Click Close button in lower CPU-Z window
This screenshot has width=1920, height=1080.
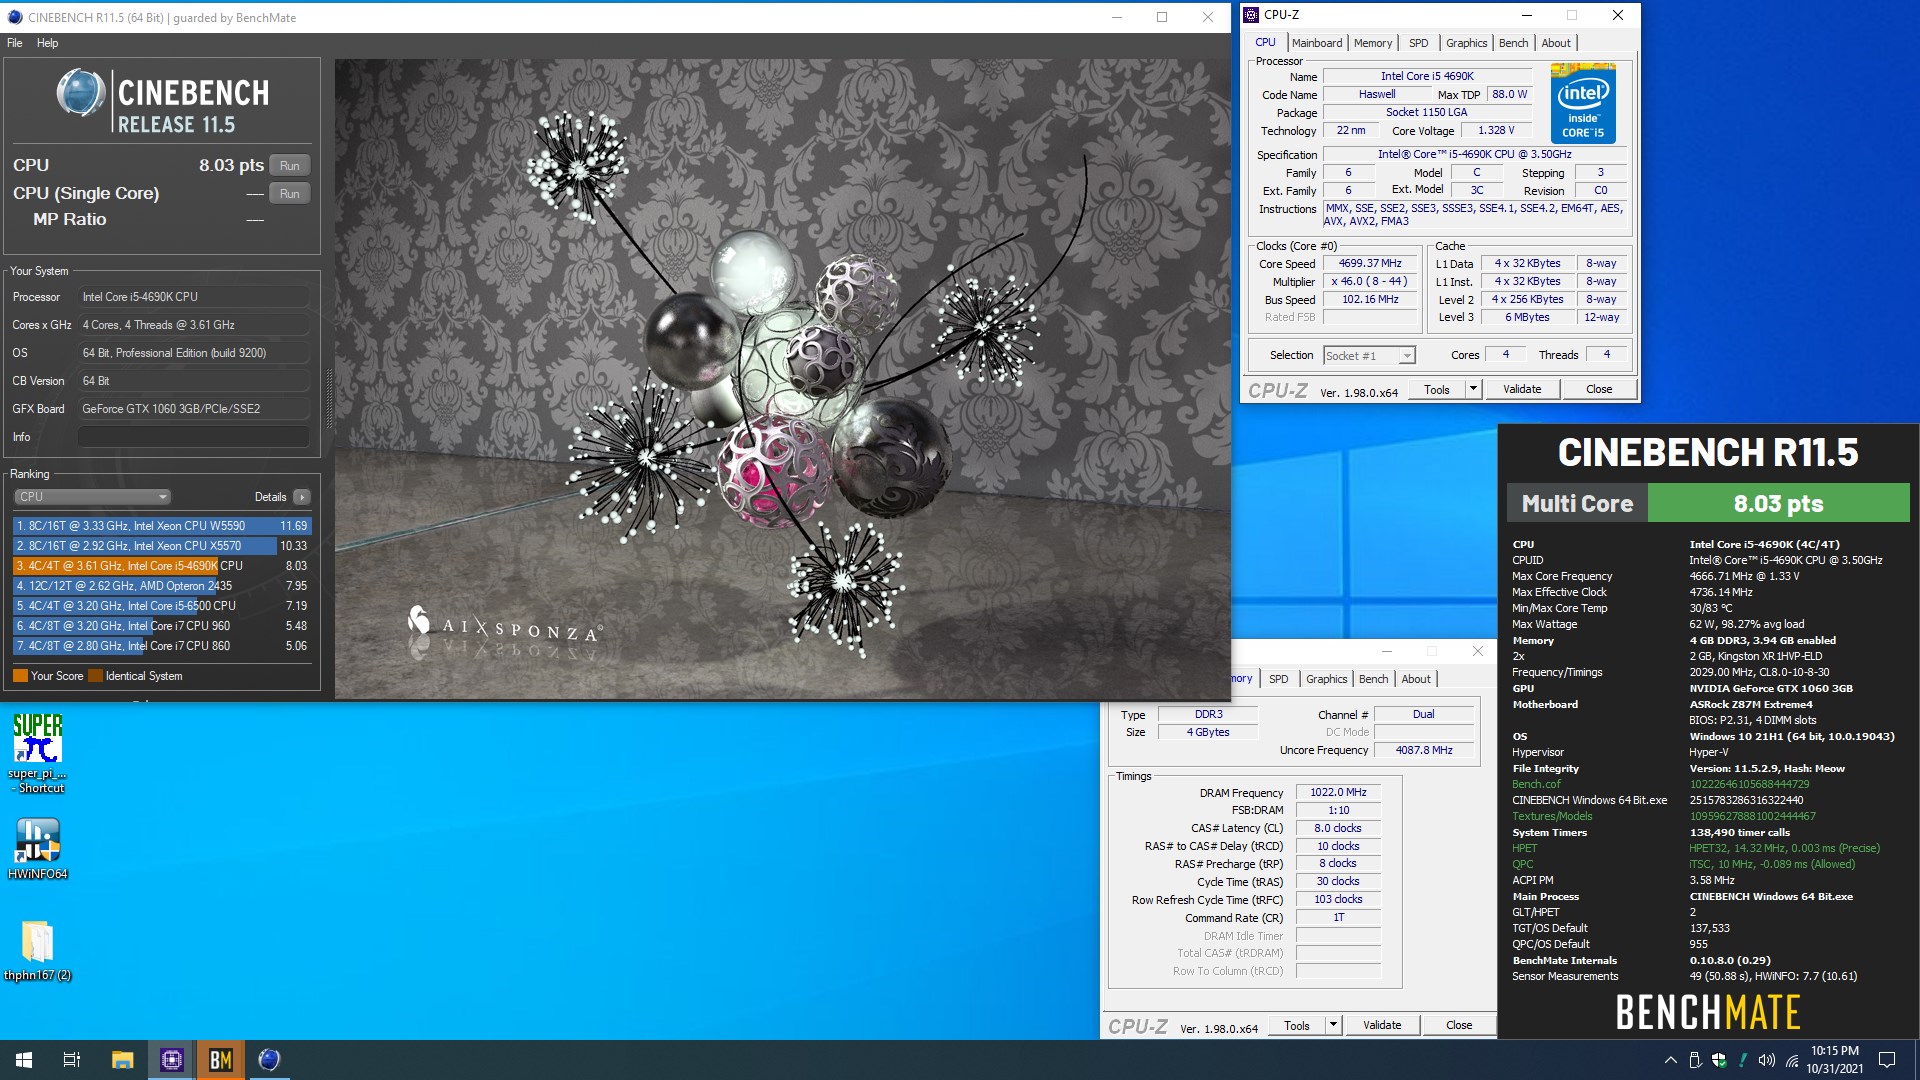[1458, 1025]
